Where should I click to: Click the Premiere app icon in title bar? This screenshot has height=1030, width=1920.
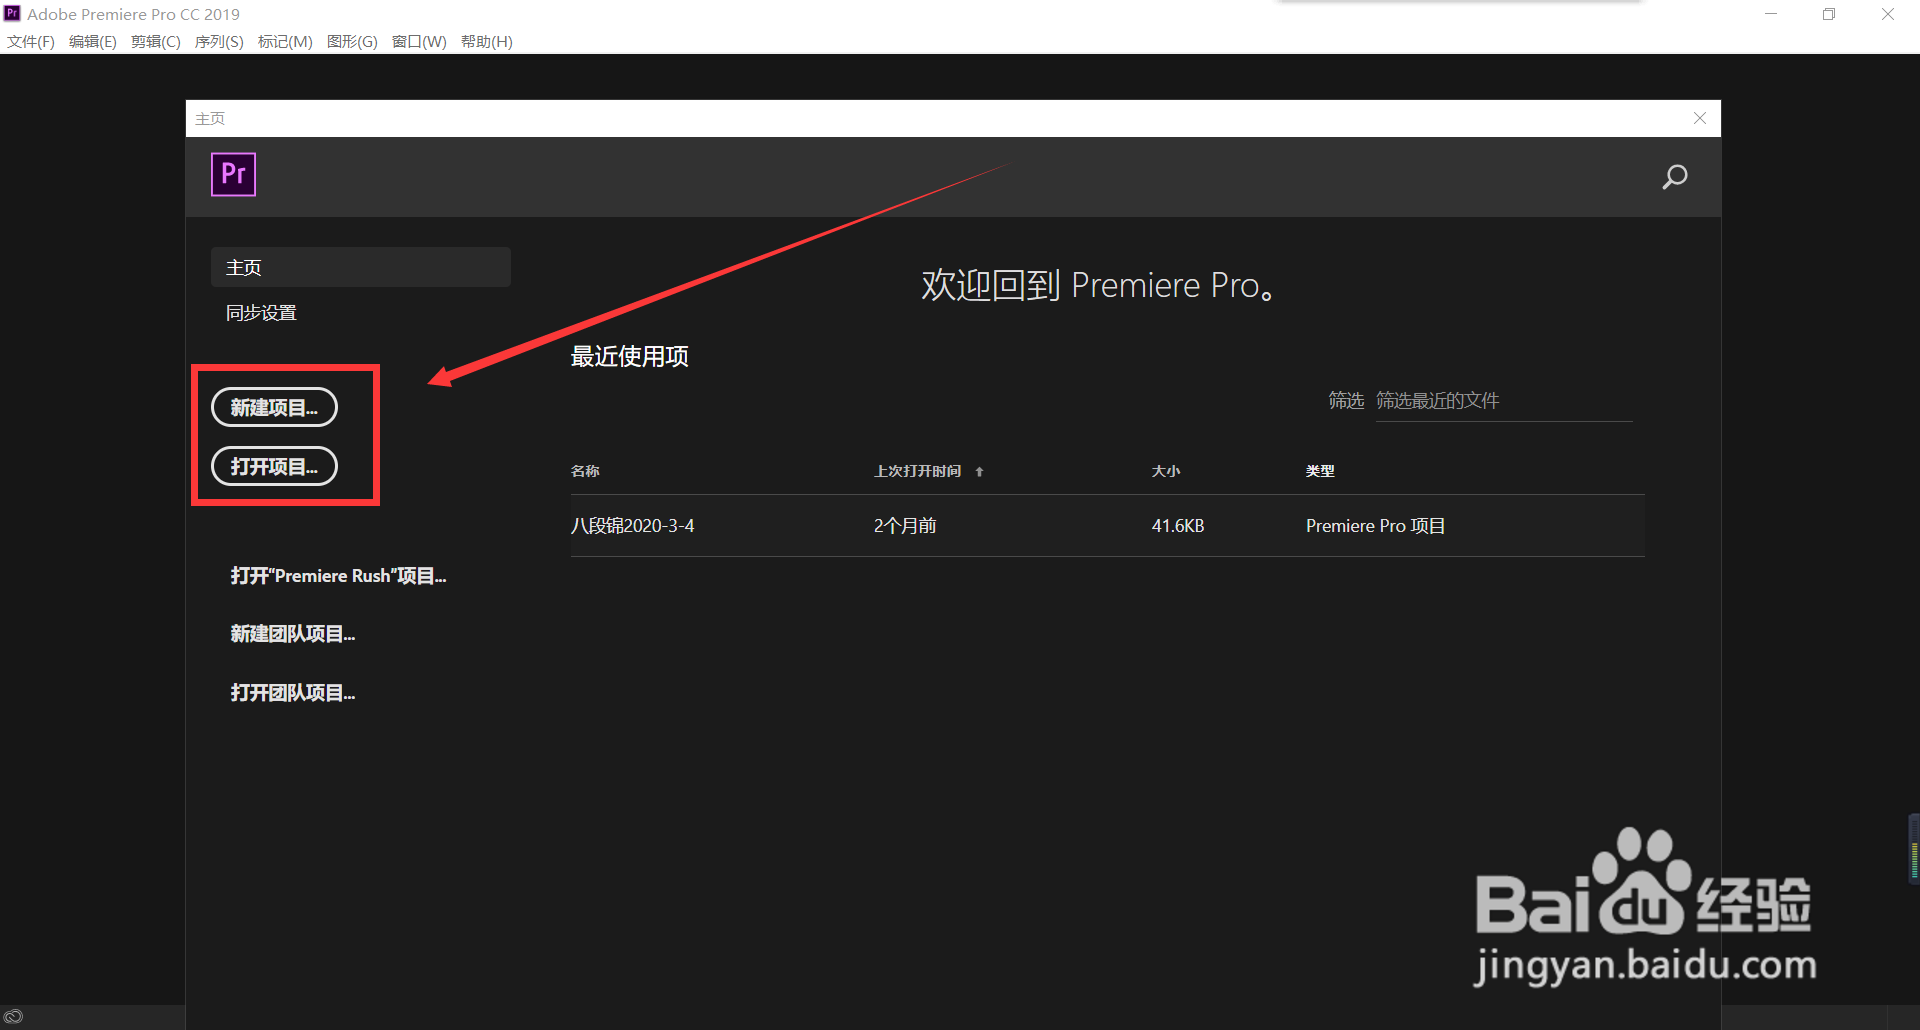coord(12,13)
